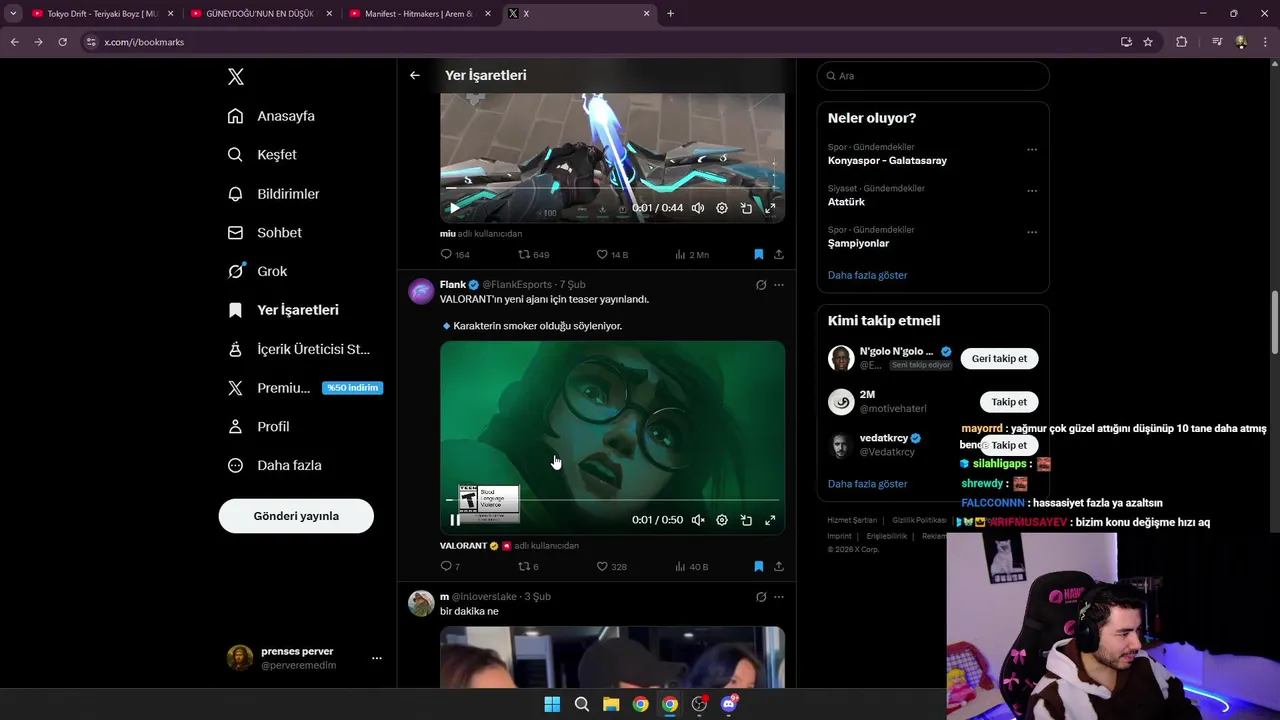Image resolution: width=1280 pixels, height=720 pixels.
Task: Open Grok action on inloverslake post
Action: click(761, 597)
